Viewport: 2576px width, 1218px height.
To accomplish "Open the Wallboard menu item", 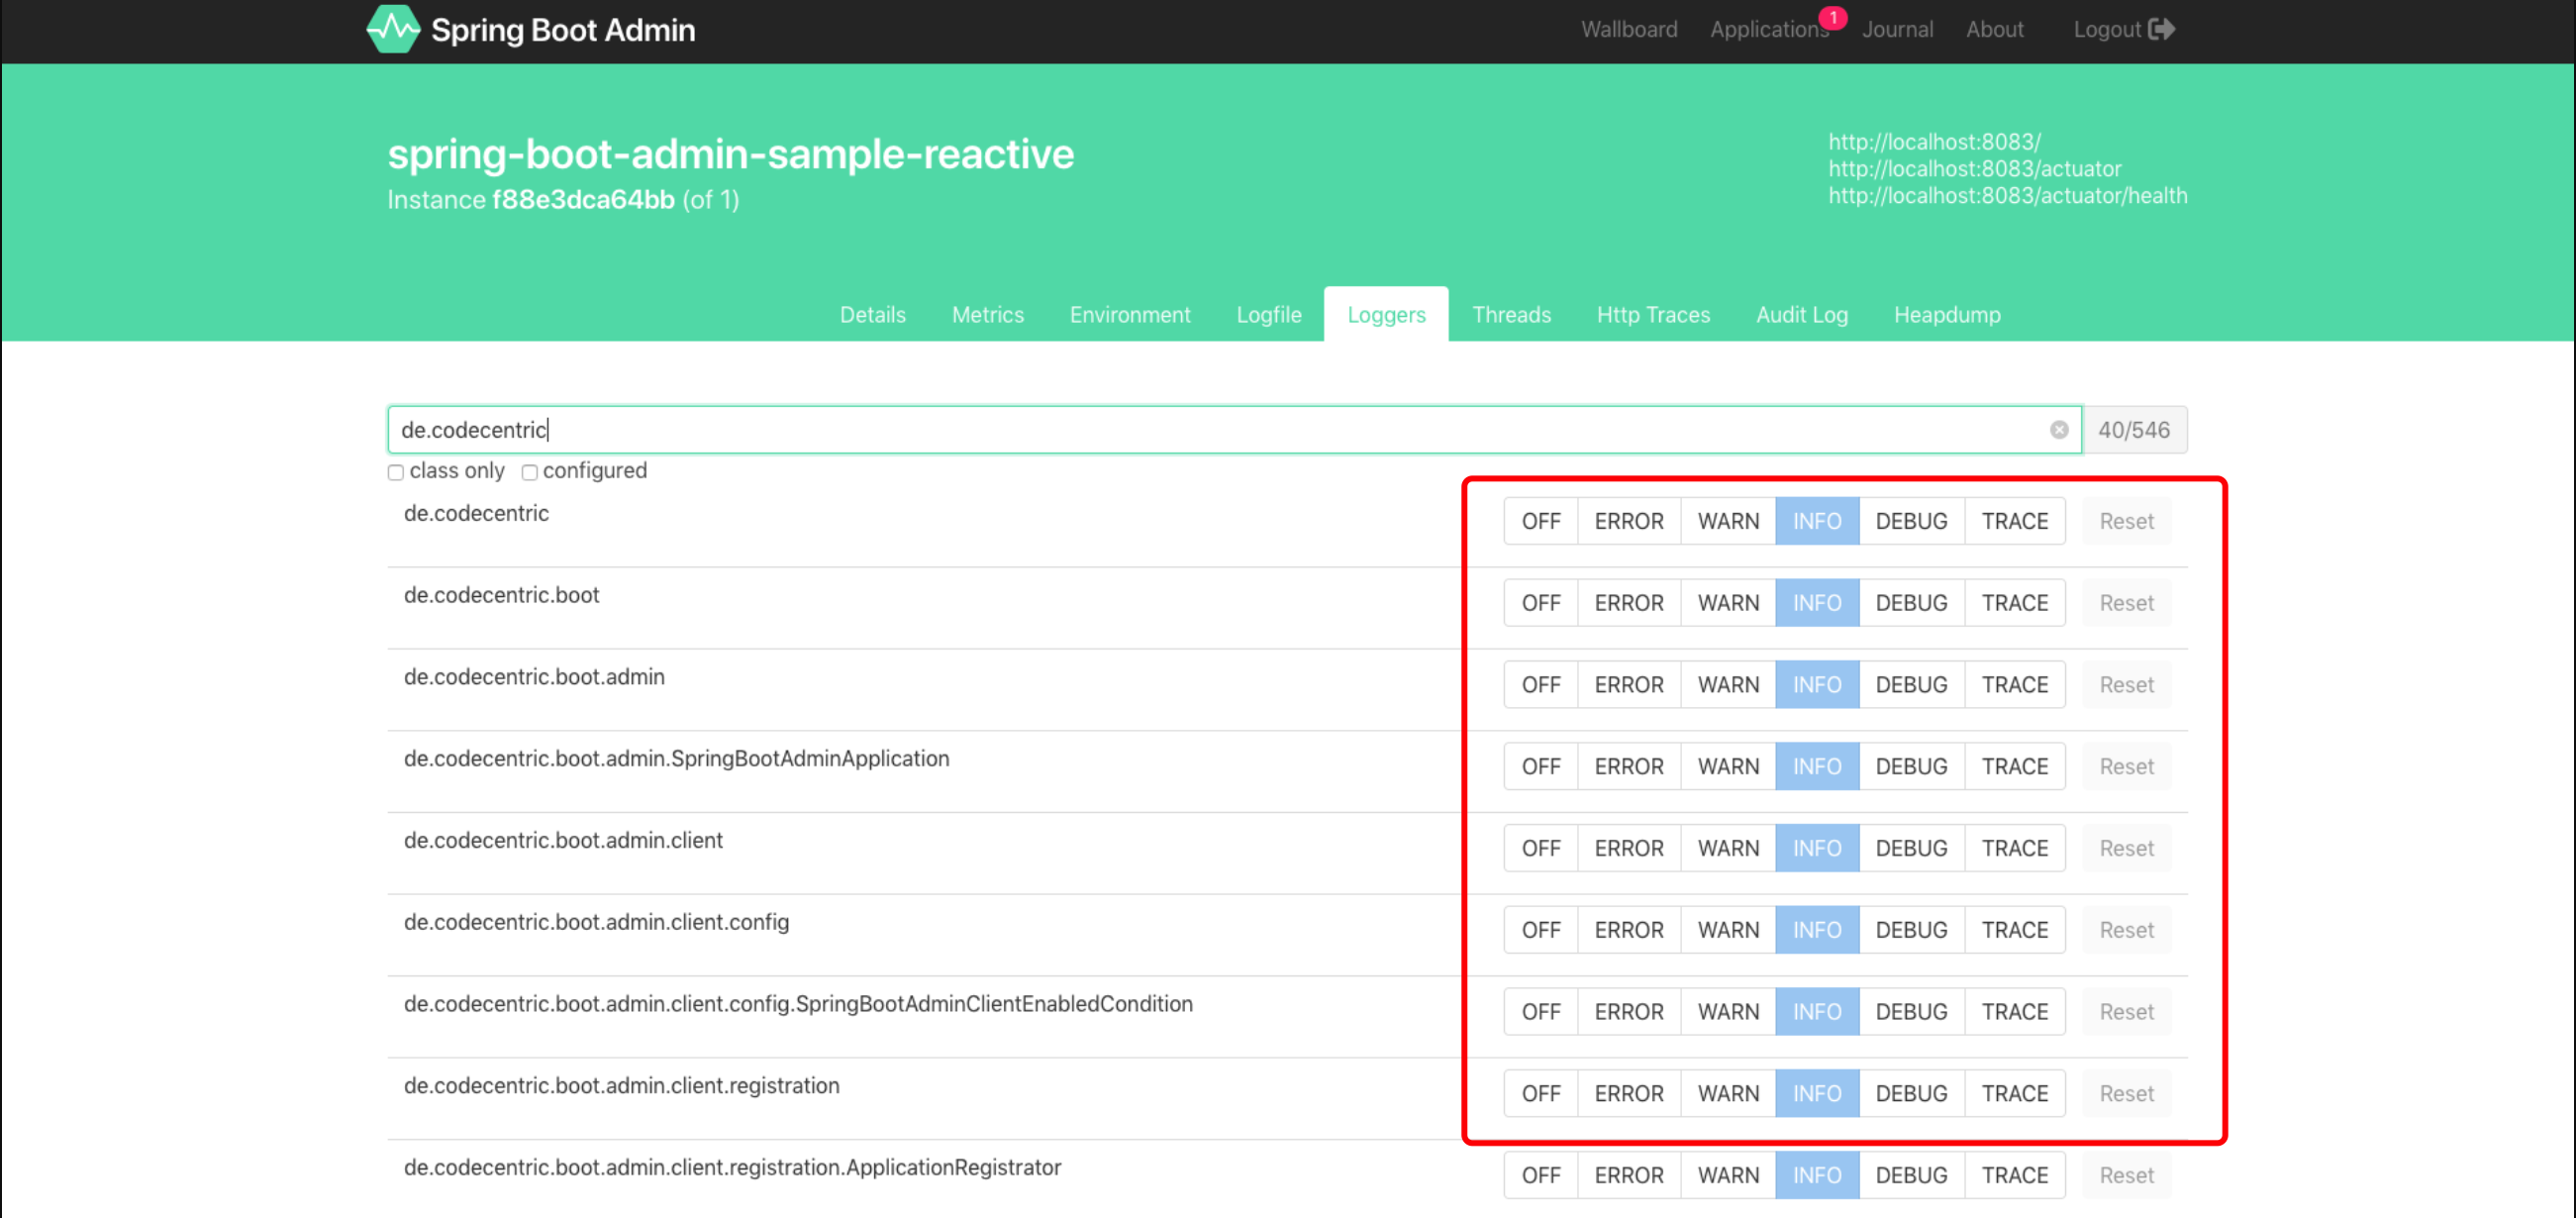I will tap(1628, 29).
